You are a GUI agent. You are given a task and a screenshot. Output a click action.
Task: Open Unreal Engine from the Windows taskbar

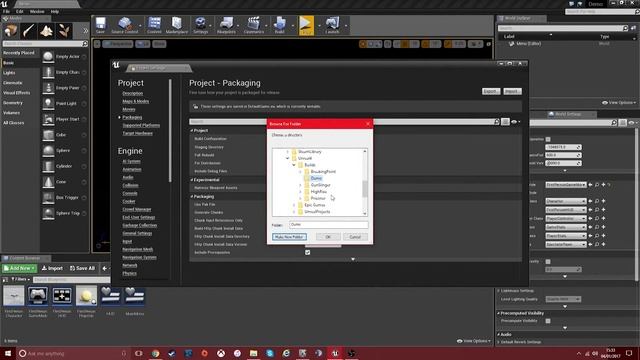coord(335,353)
